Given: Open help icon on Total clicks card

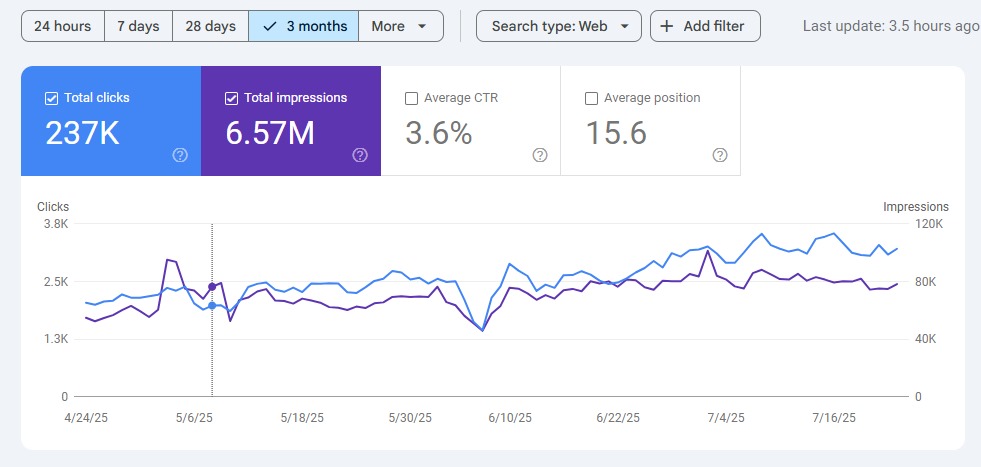Looking at the screenshot, I should point(180,155).
